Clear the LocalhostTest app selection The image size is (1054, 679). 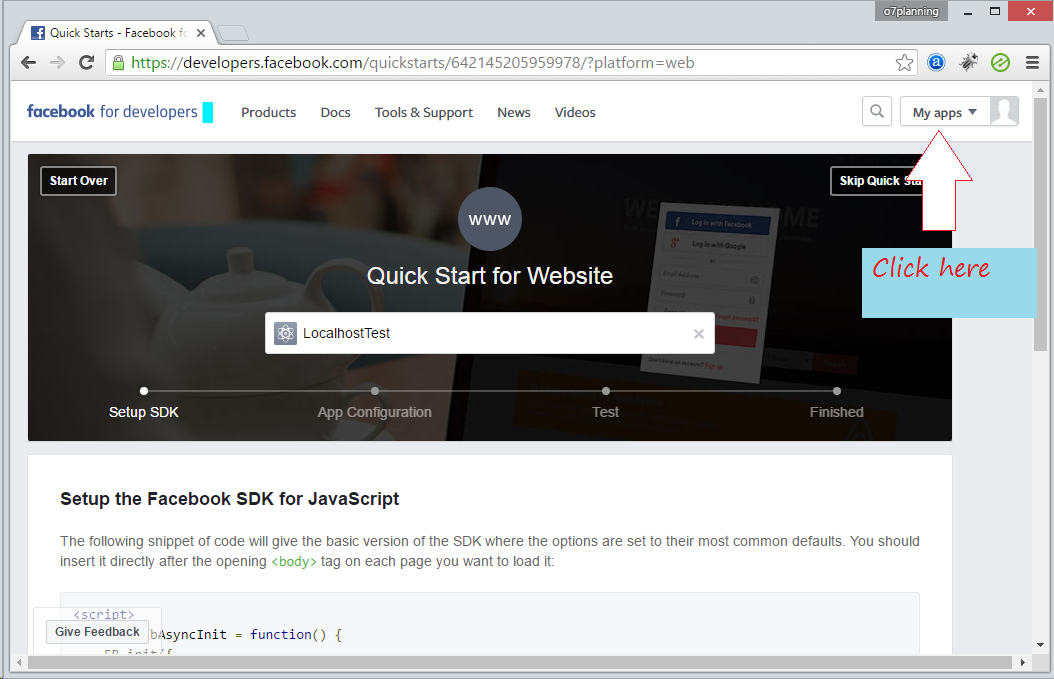click(699, 333)
